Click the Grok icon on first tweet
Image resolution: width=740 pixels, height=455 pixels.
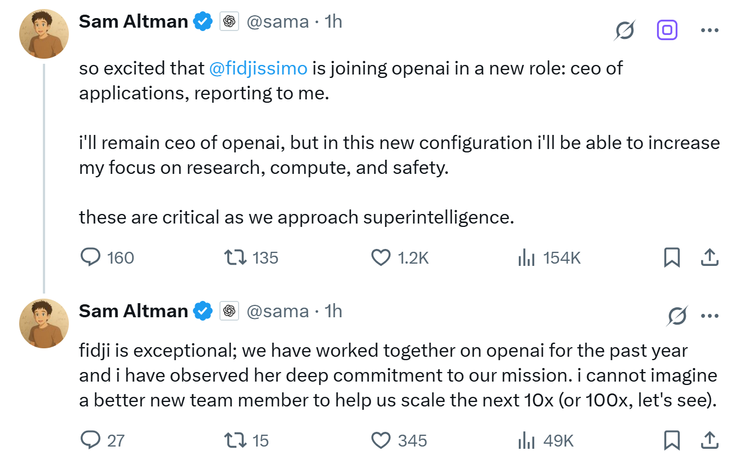coord(625,30)
